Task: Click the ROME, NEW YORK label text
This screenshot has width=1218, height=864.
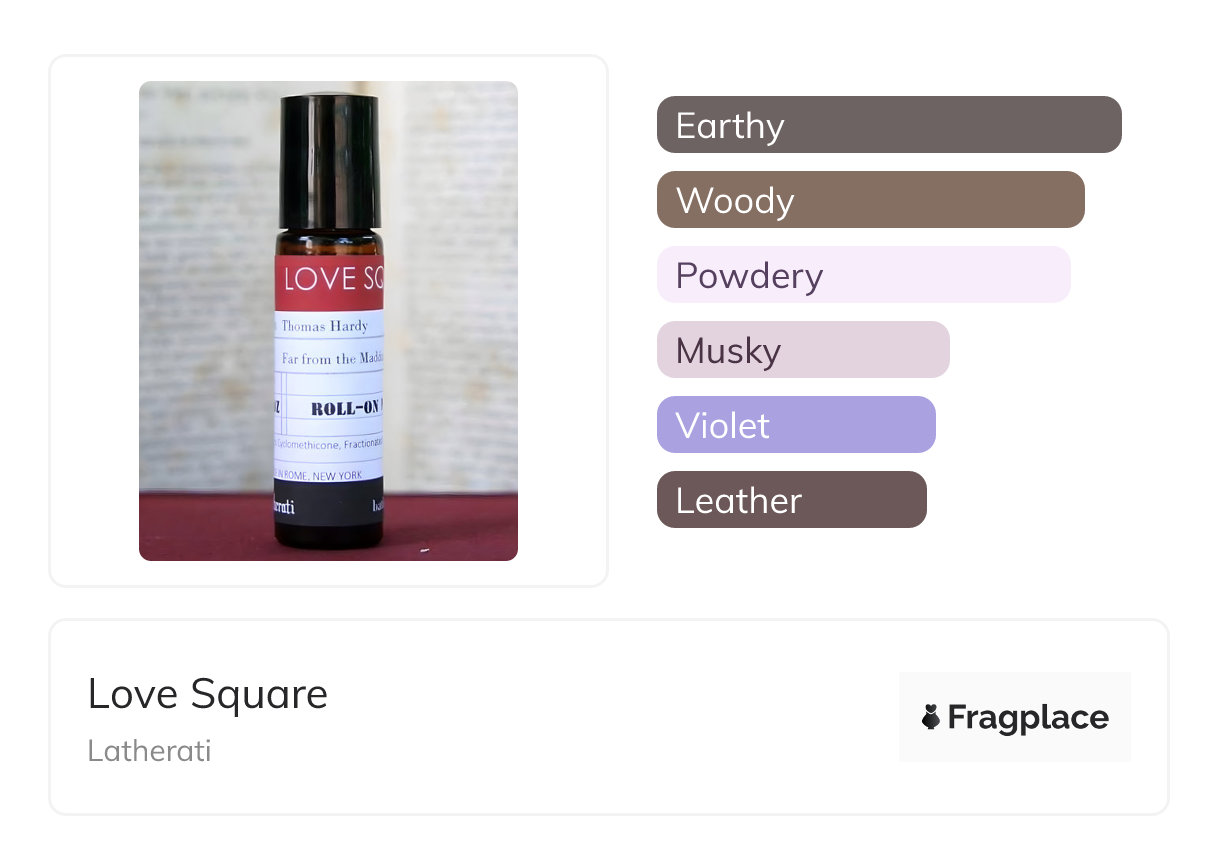Action: (x=322, y=475)
